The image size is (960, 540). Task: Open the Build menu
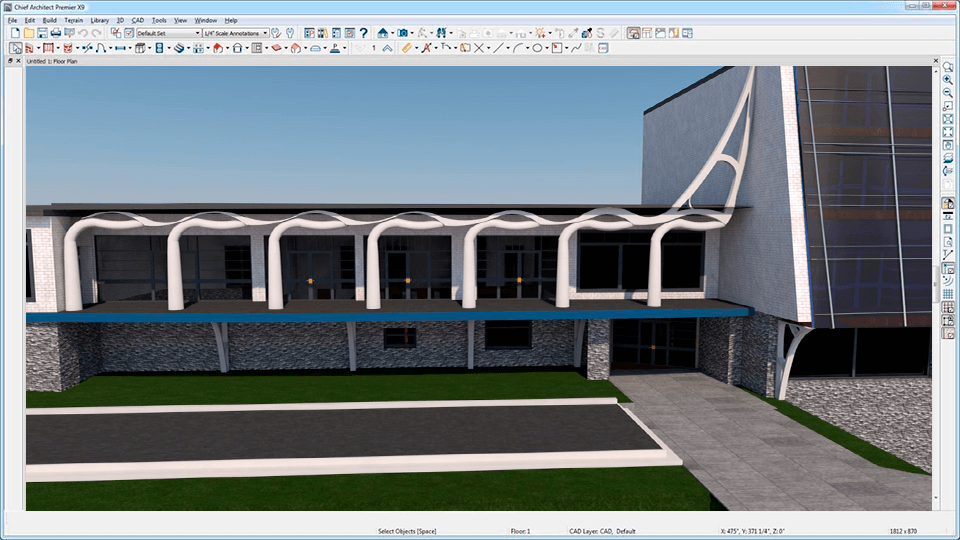click(50, 20)
